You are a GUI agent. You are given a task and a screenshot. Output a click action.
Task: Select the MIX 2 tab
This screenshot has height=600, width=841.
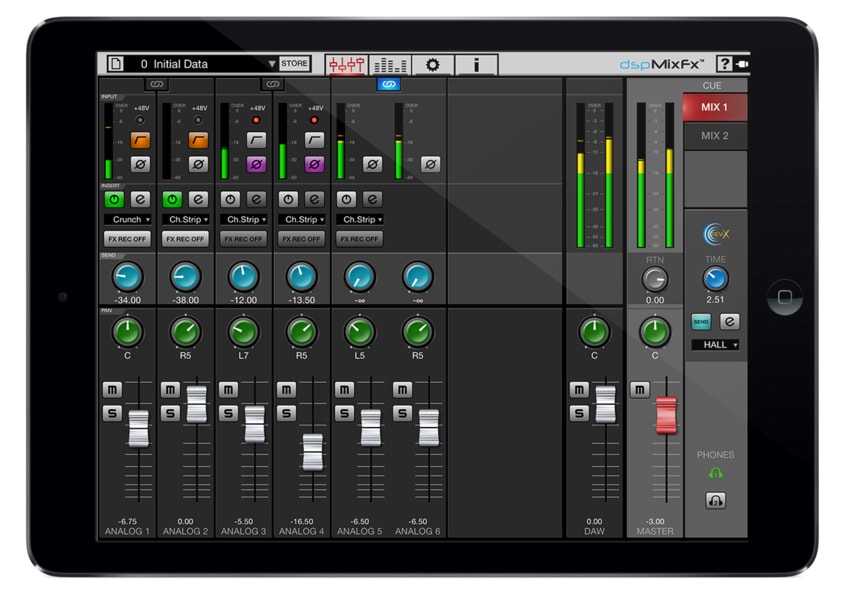point(714,136)
